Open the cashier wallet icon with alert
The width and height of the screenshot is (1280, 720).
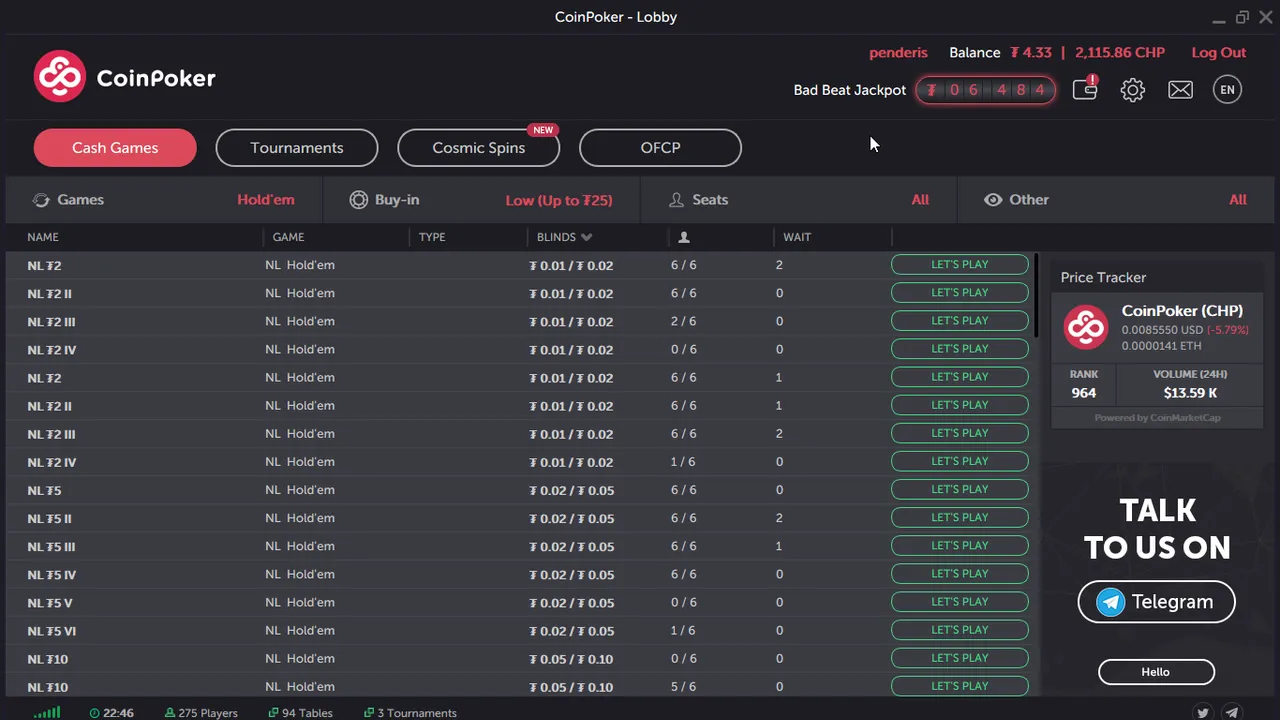(x=1085, y=89)
